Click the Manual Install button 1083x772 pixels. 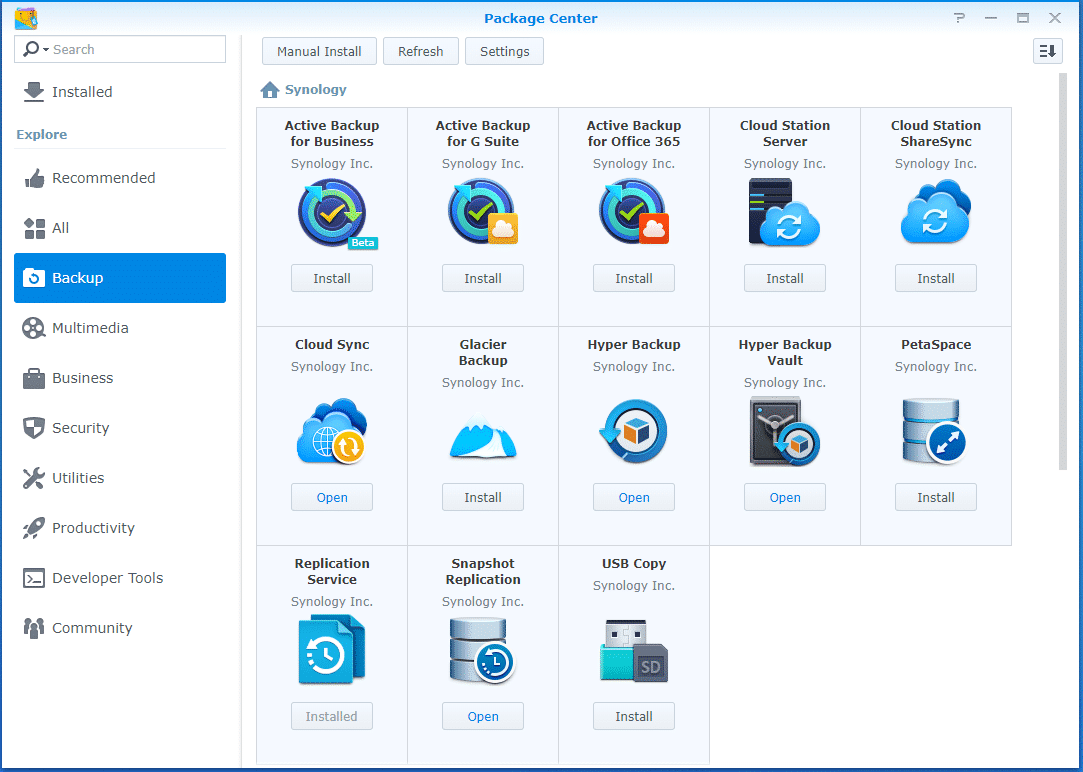pos(319,51)
